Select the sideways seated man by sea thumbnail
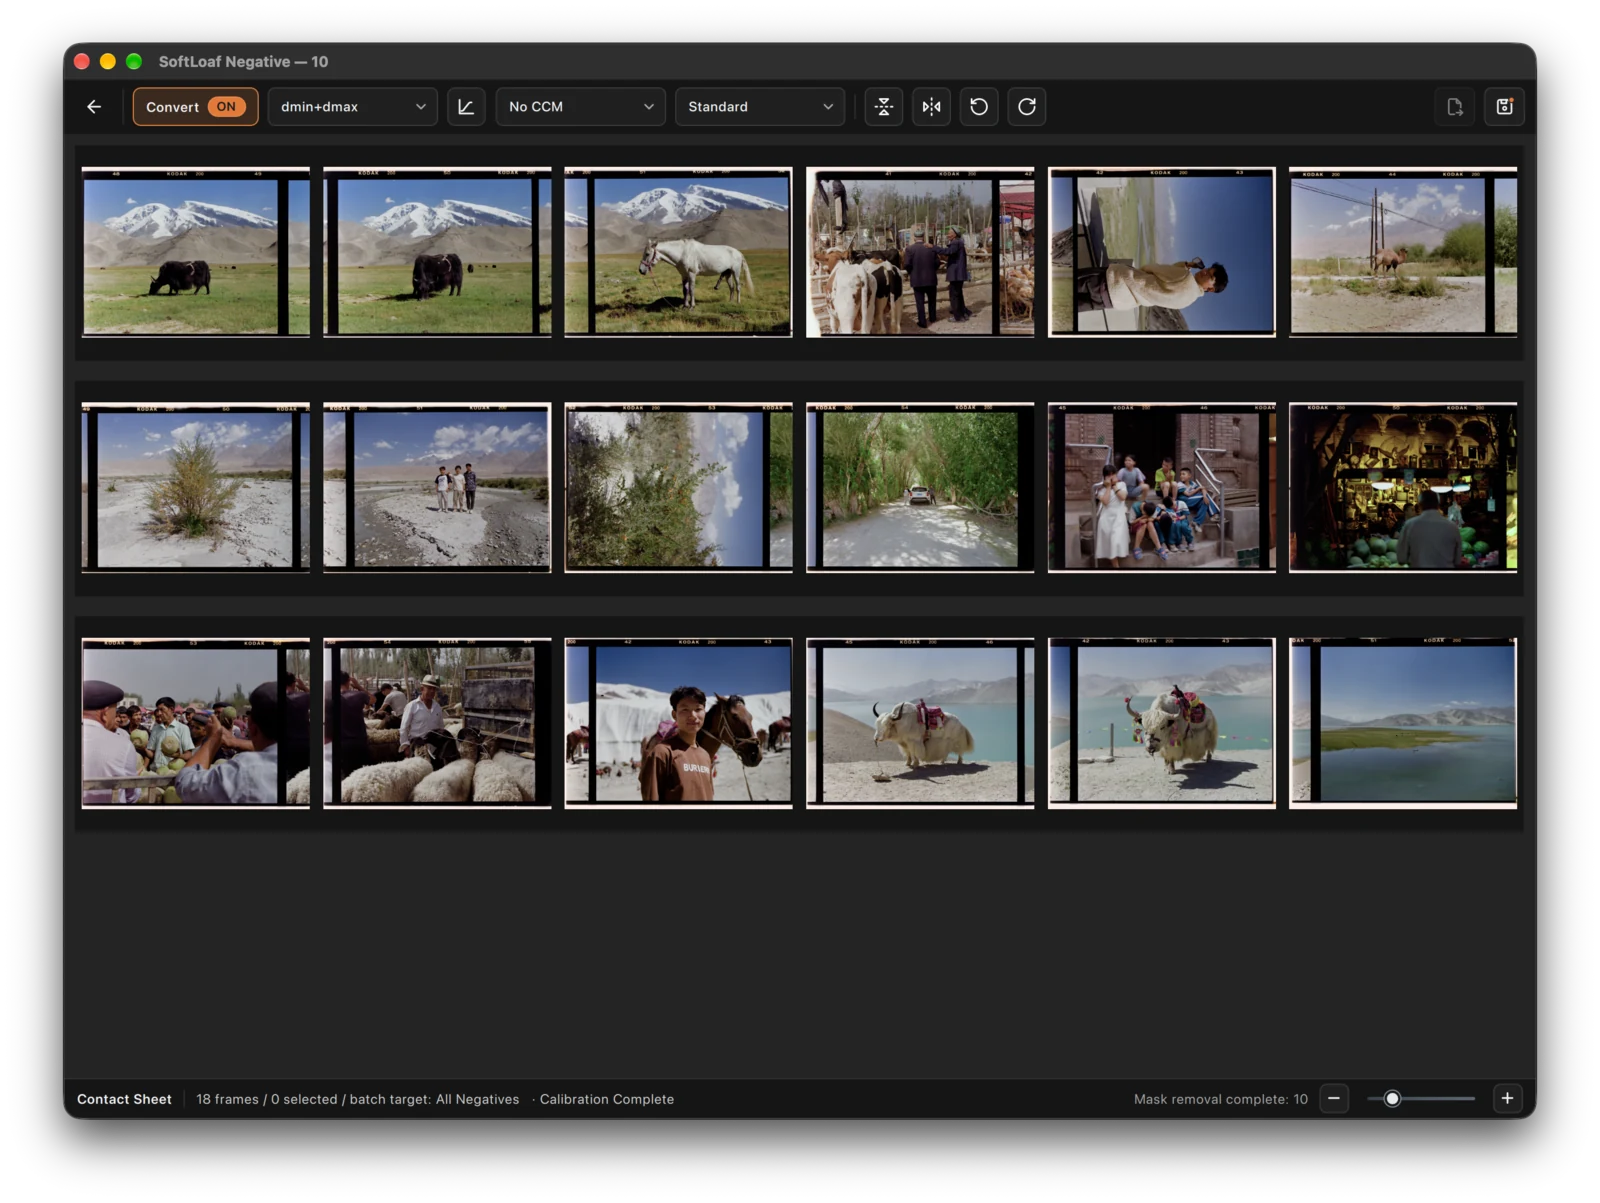 pos(1162,252)
